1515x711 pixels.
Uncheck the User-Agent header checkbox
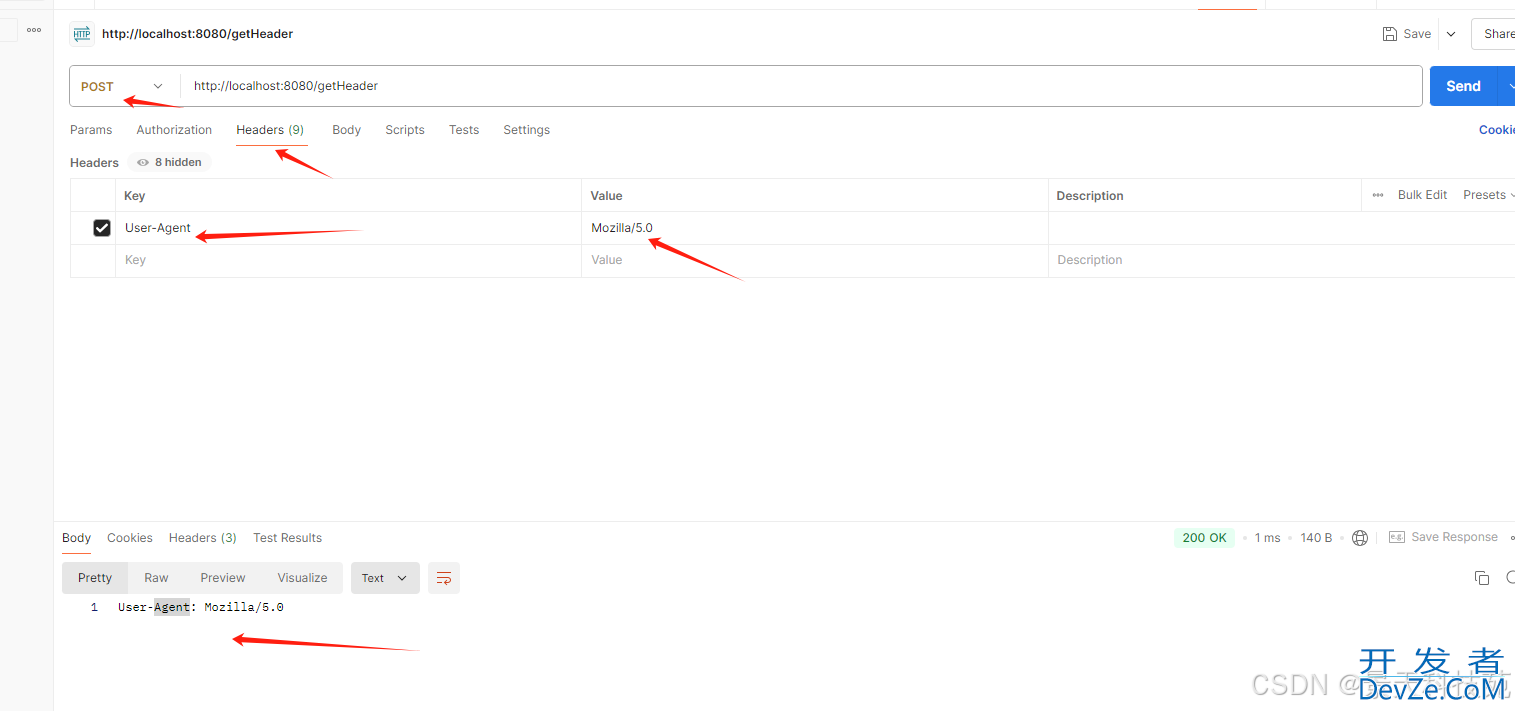102,228
